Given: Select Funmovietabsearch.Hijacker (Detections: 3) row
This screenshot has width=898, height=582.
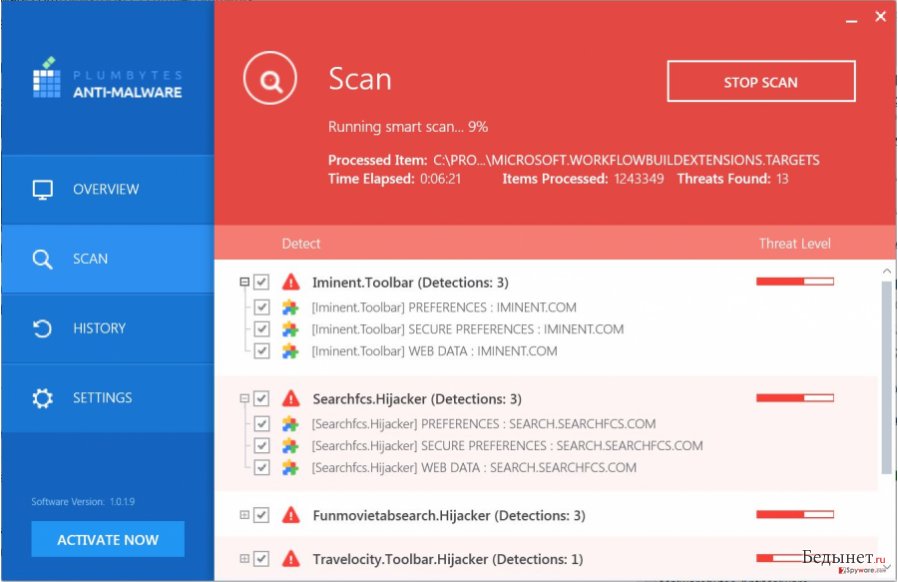Looking at the screenshot, I should (449, 516).
